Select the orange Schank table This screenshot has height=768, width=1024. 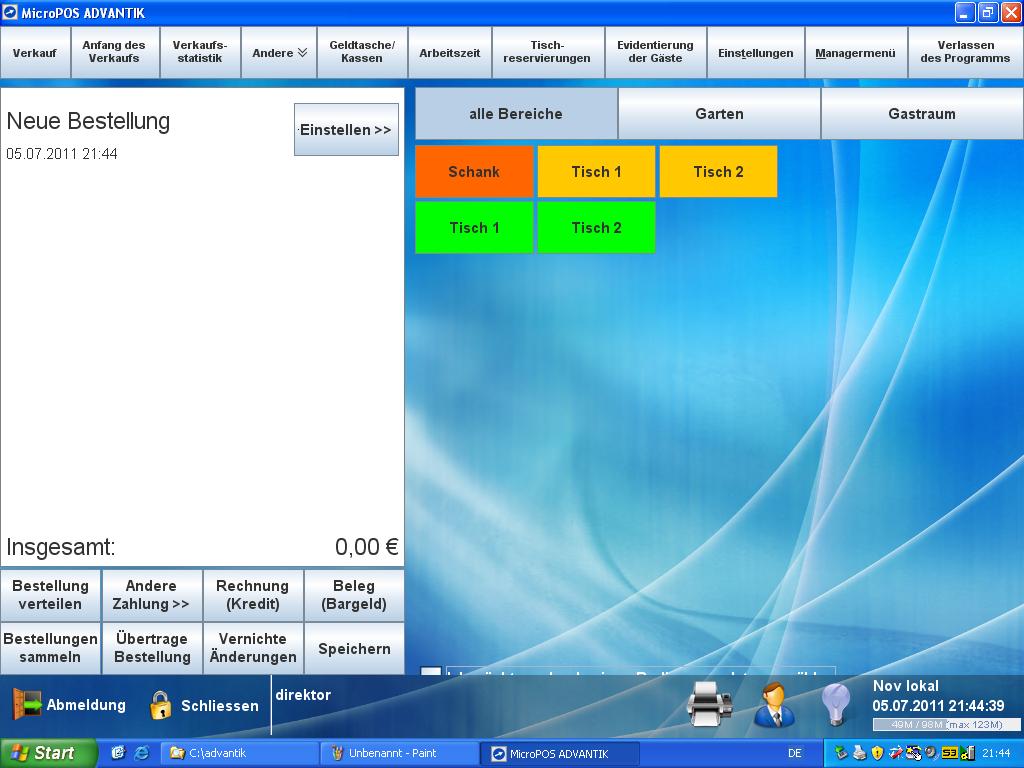pos(474,172)
